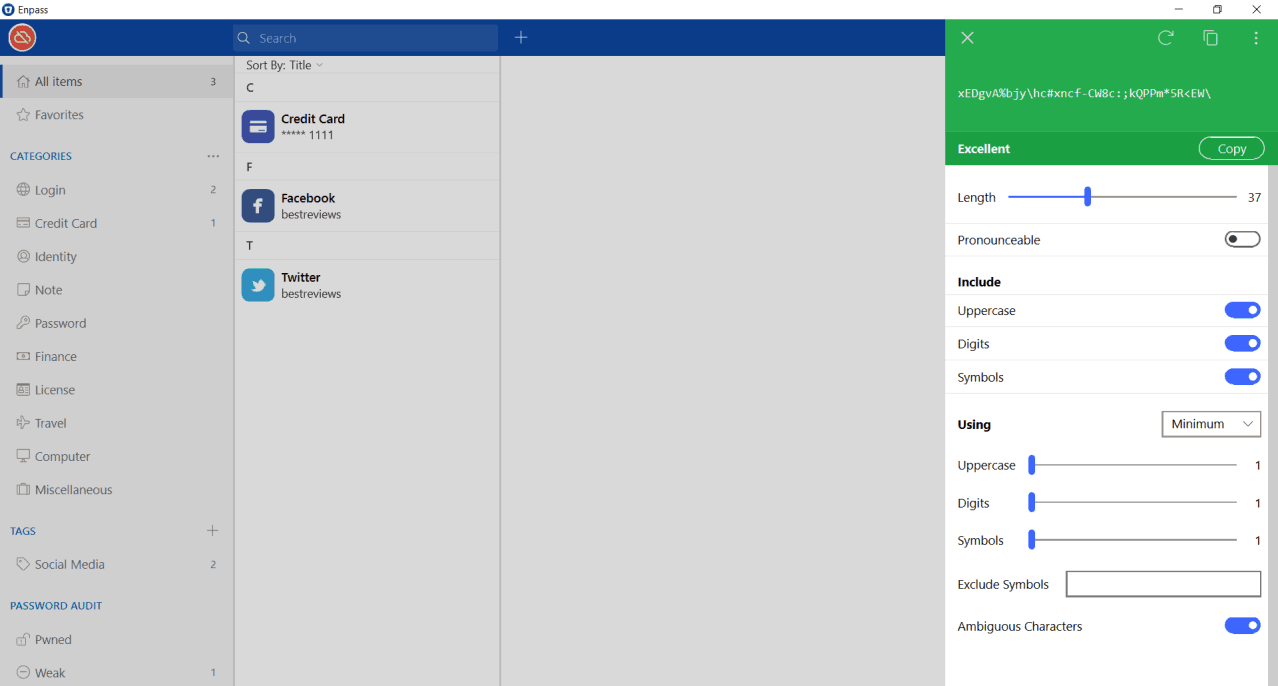The height and width of the screenshot is (686, 1278).
Task: Open the Minimum dropdown under Using
Action: pos(1210,424)
